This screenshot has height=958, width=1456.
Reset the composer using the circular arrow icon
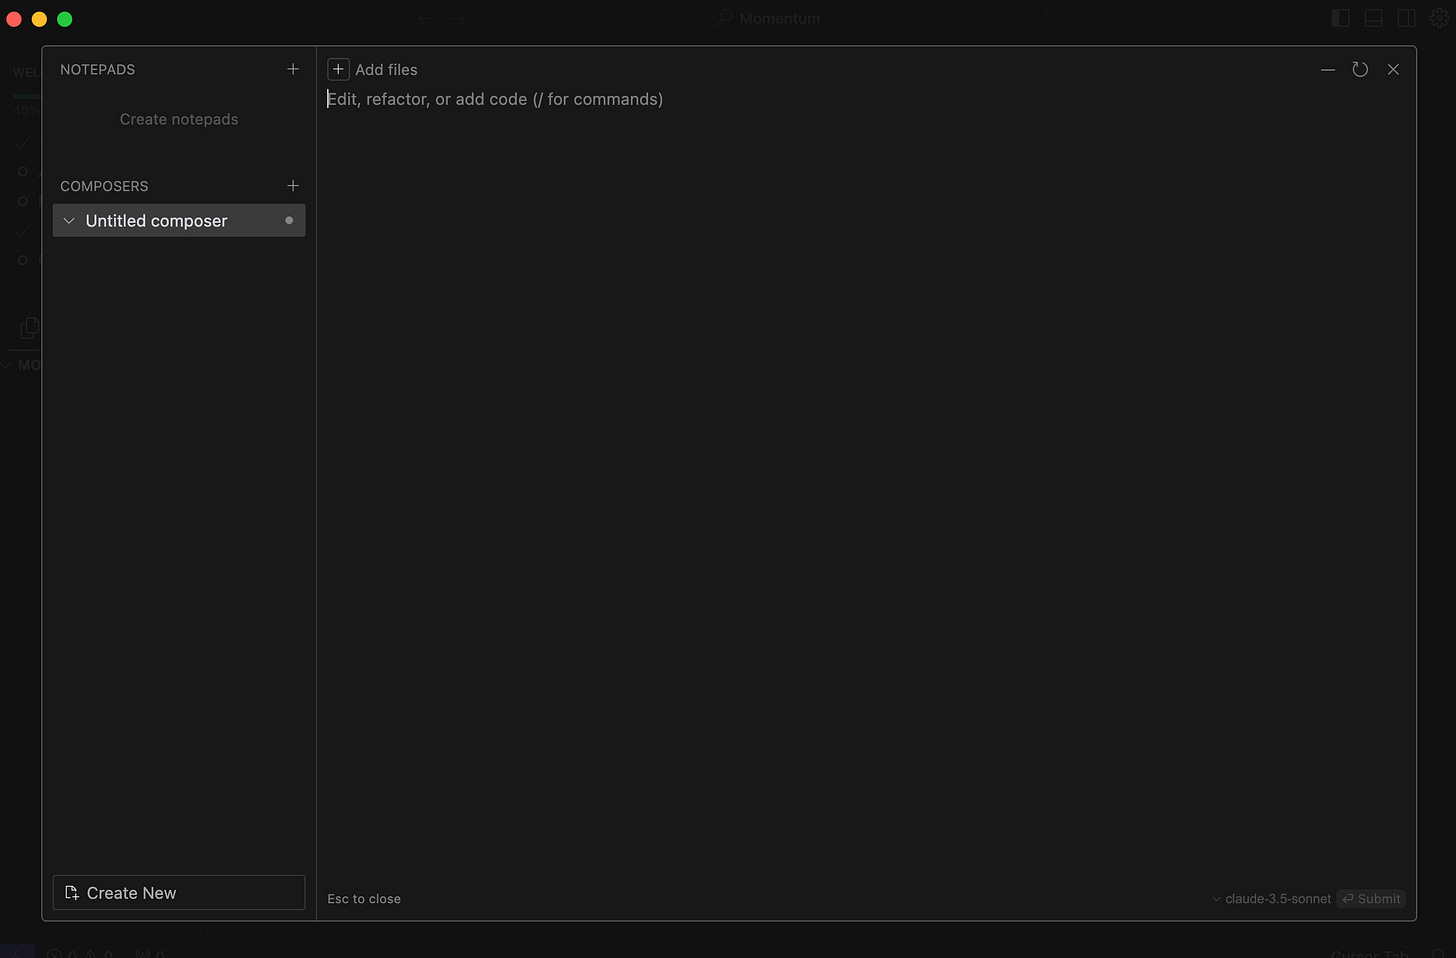coord(1360,69)
